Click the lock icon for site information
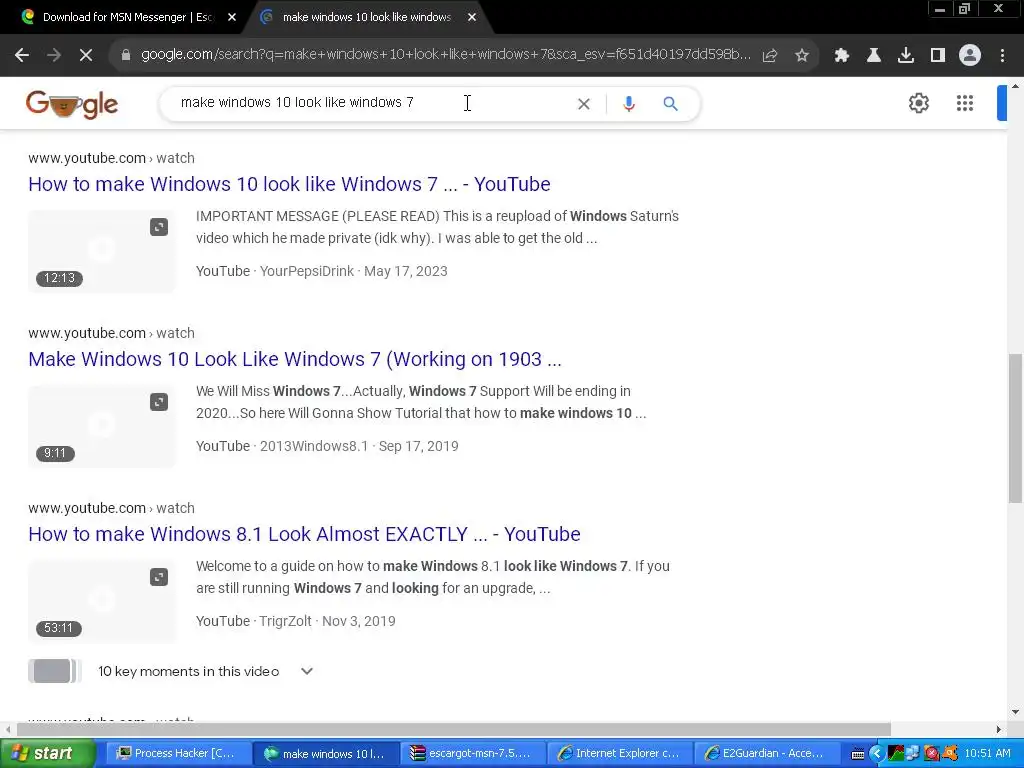Screen dimensions: 1024x768 coord(126,55)
